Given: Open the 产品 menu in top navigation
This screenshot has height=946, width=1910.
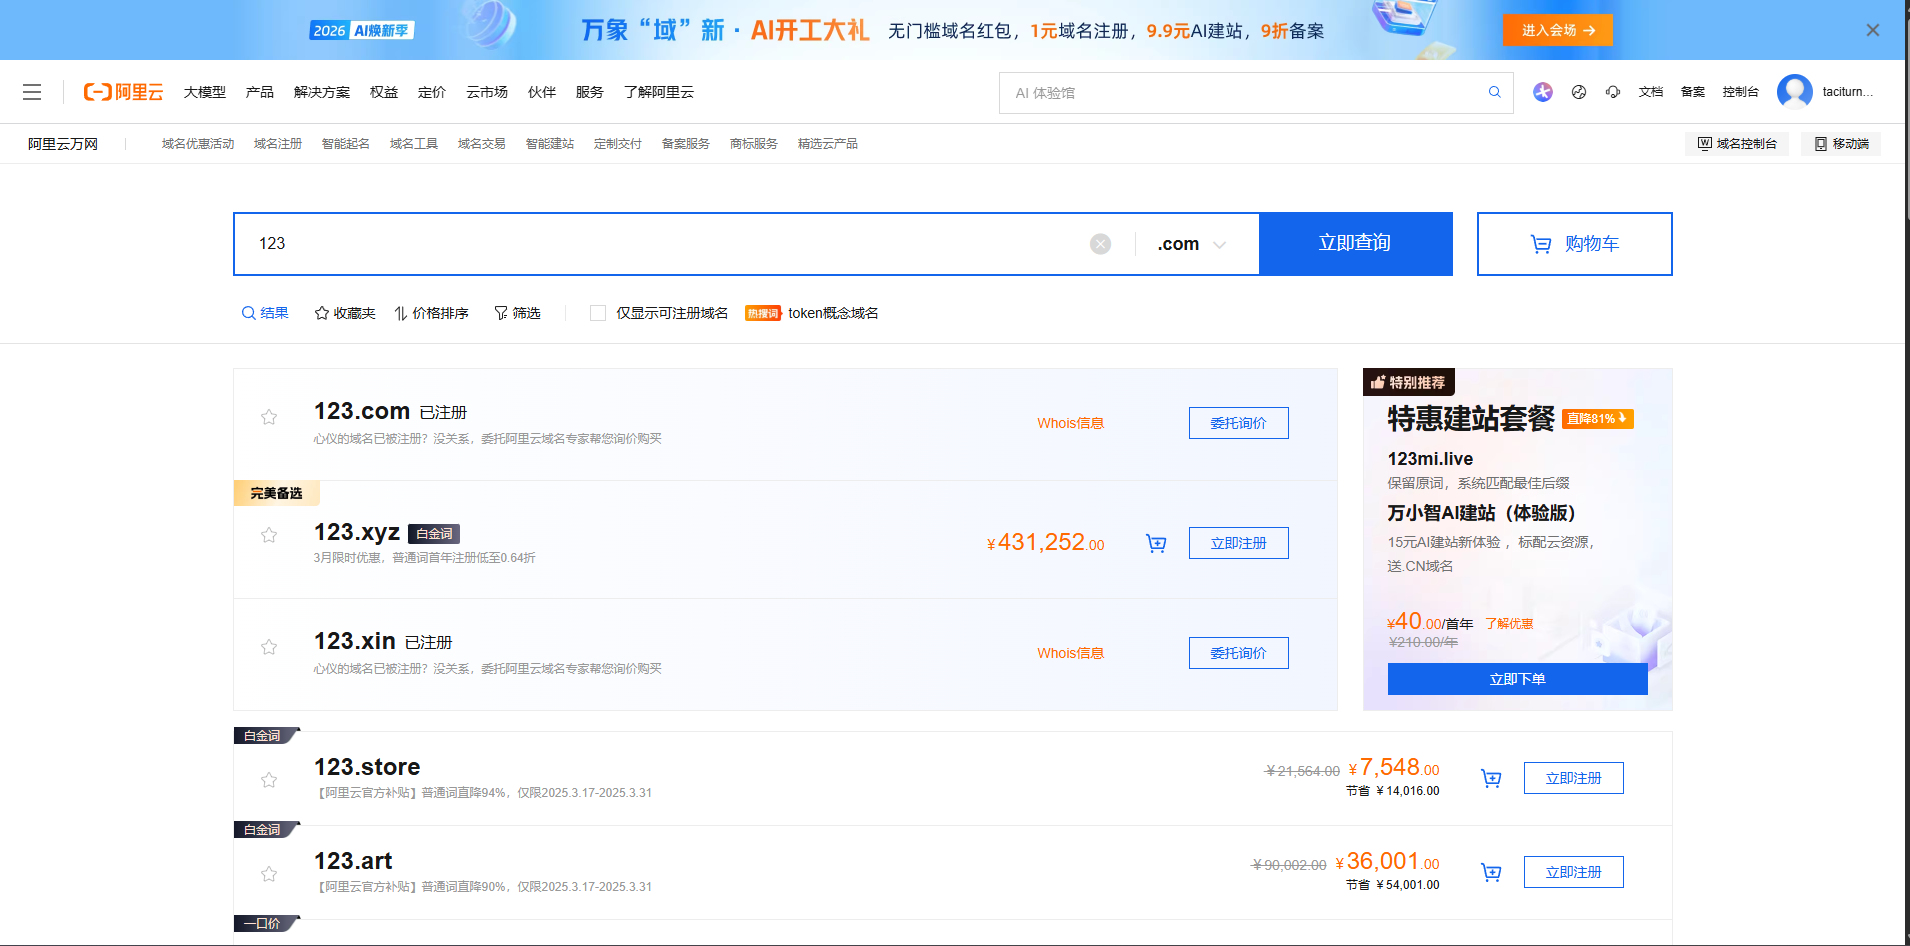Looking at the screenshot, I should click(x=259, y=92).
